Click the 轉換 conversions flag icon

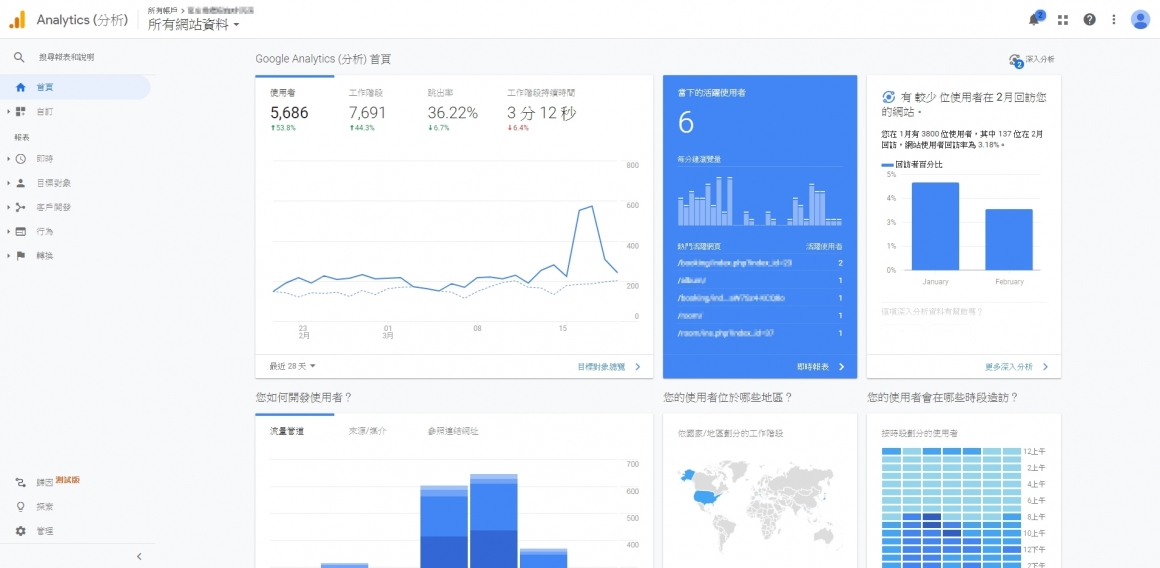[x=21, y=256]
